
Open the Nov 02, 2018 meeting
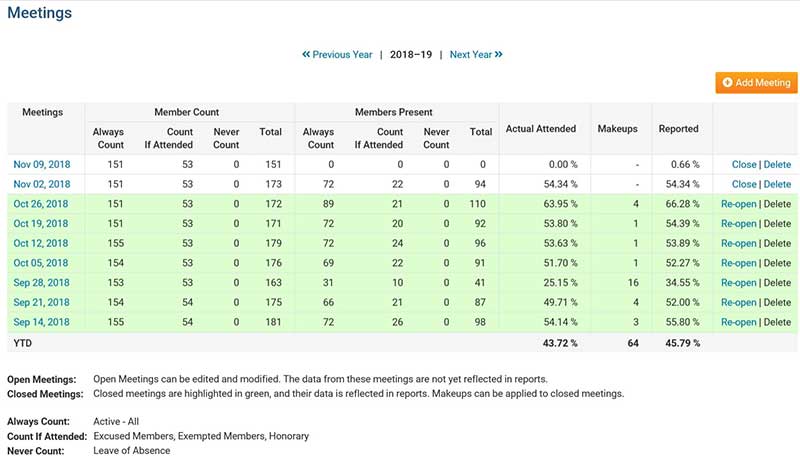(41, 184)
